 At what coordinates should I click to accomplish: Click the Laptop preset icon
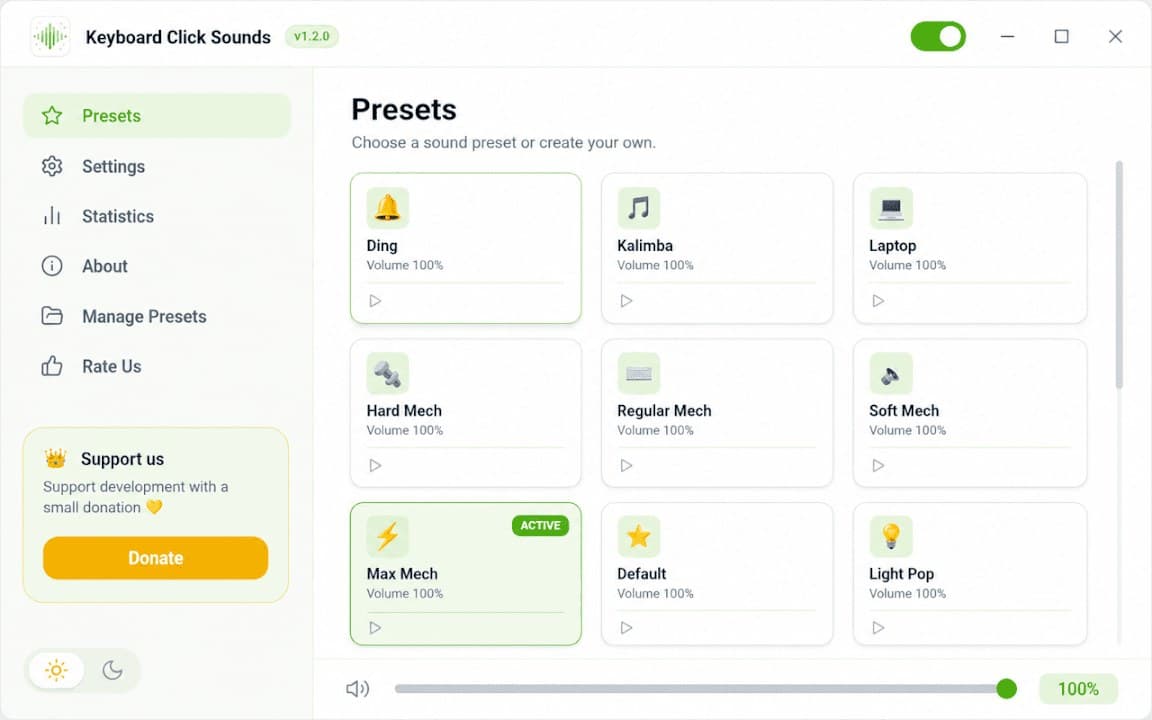click(890, 208)
